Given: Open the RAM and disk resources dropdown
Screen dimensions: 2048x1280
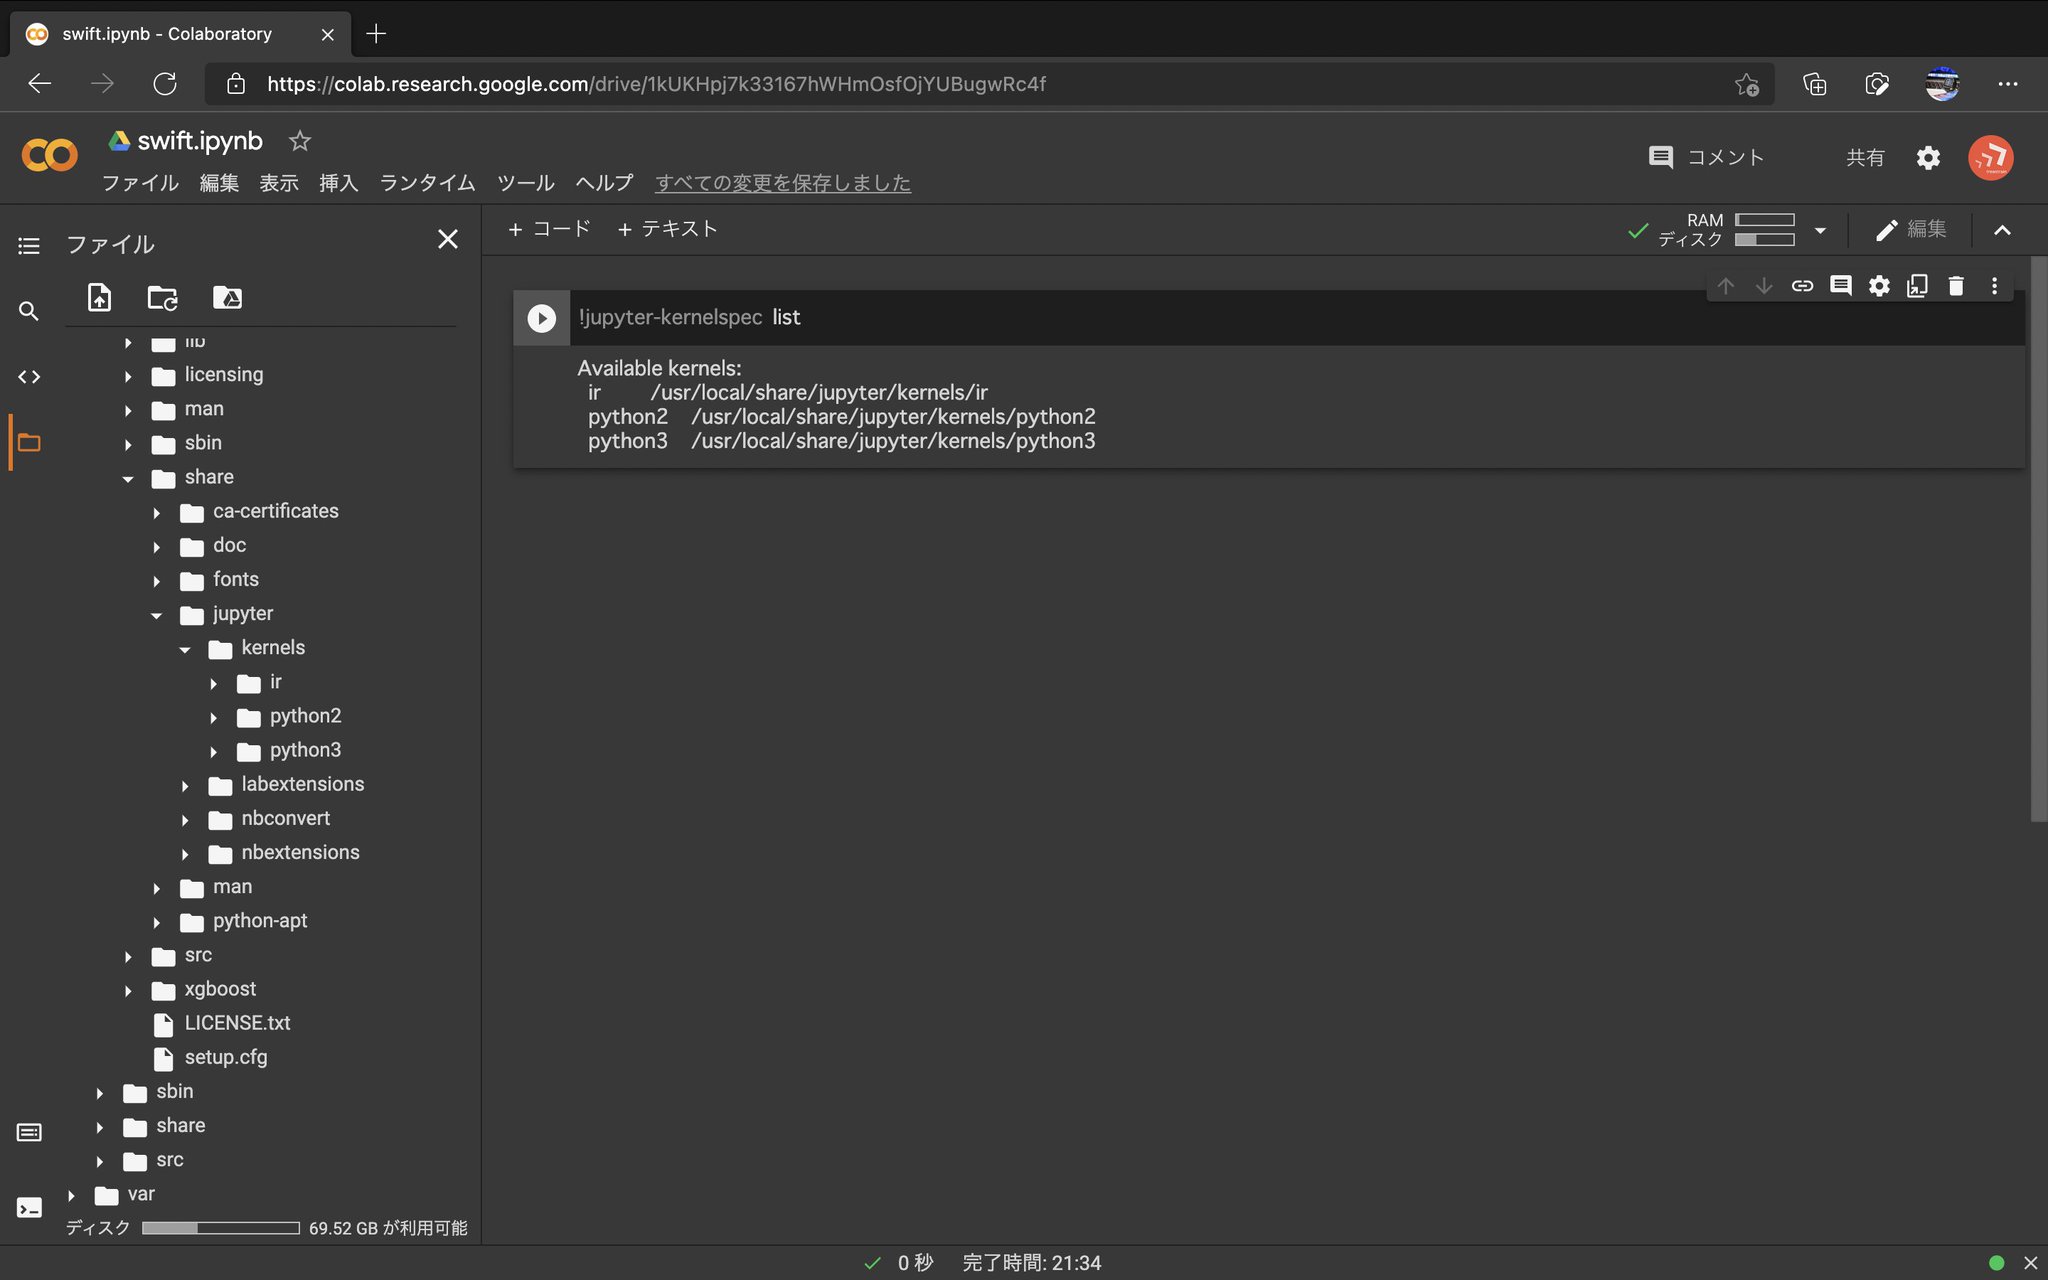Looking at the screenshot, I should 1820,231.
